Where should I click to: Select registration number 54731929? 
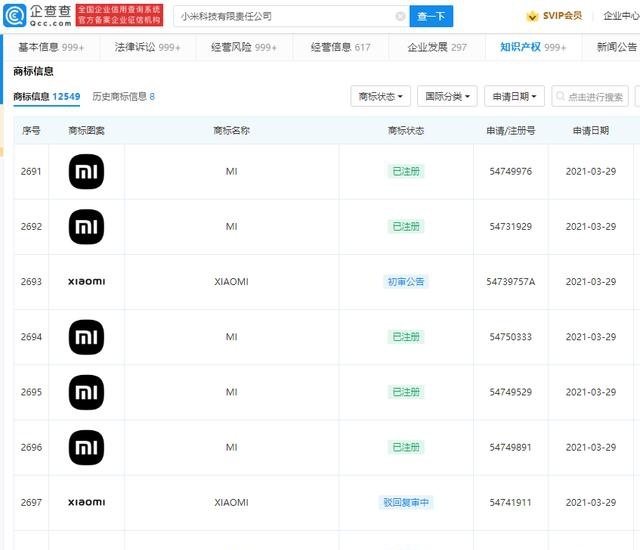pyautogui.click(x=511, y=226)
